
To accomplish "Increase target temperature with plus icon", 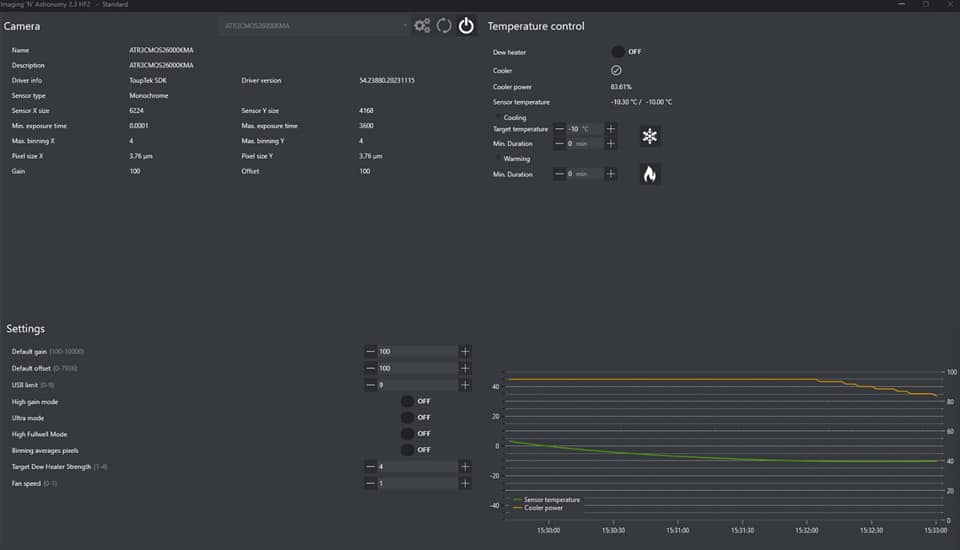I will 610,129.
